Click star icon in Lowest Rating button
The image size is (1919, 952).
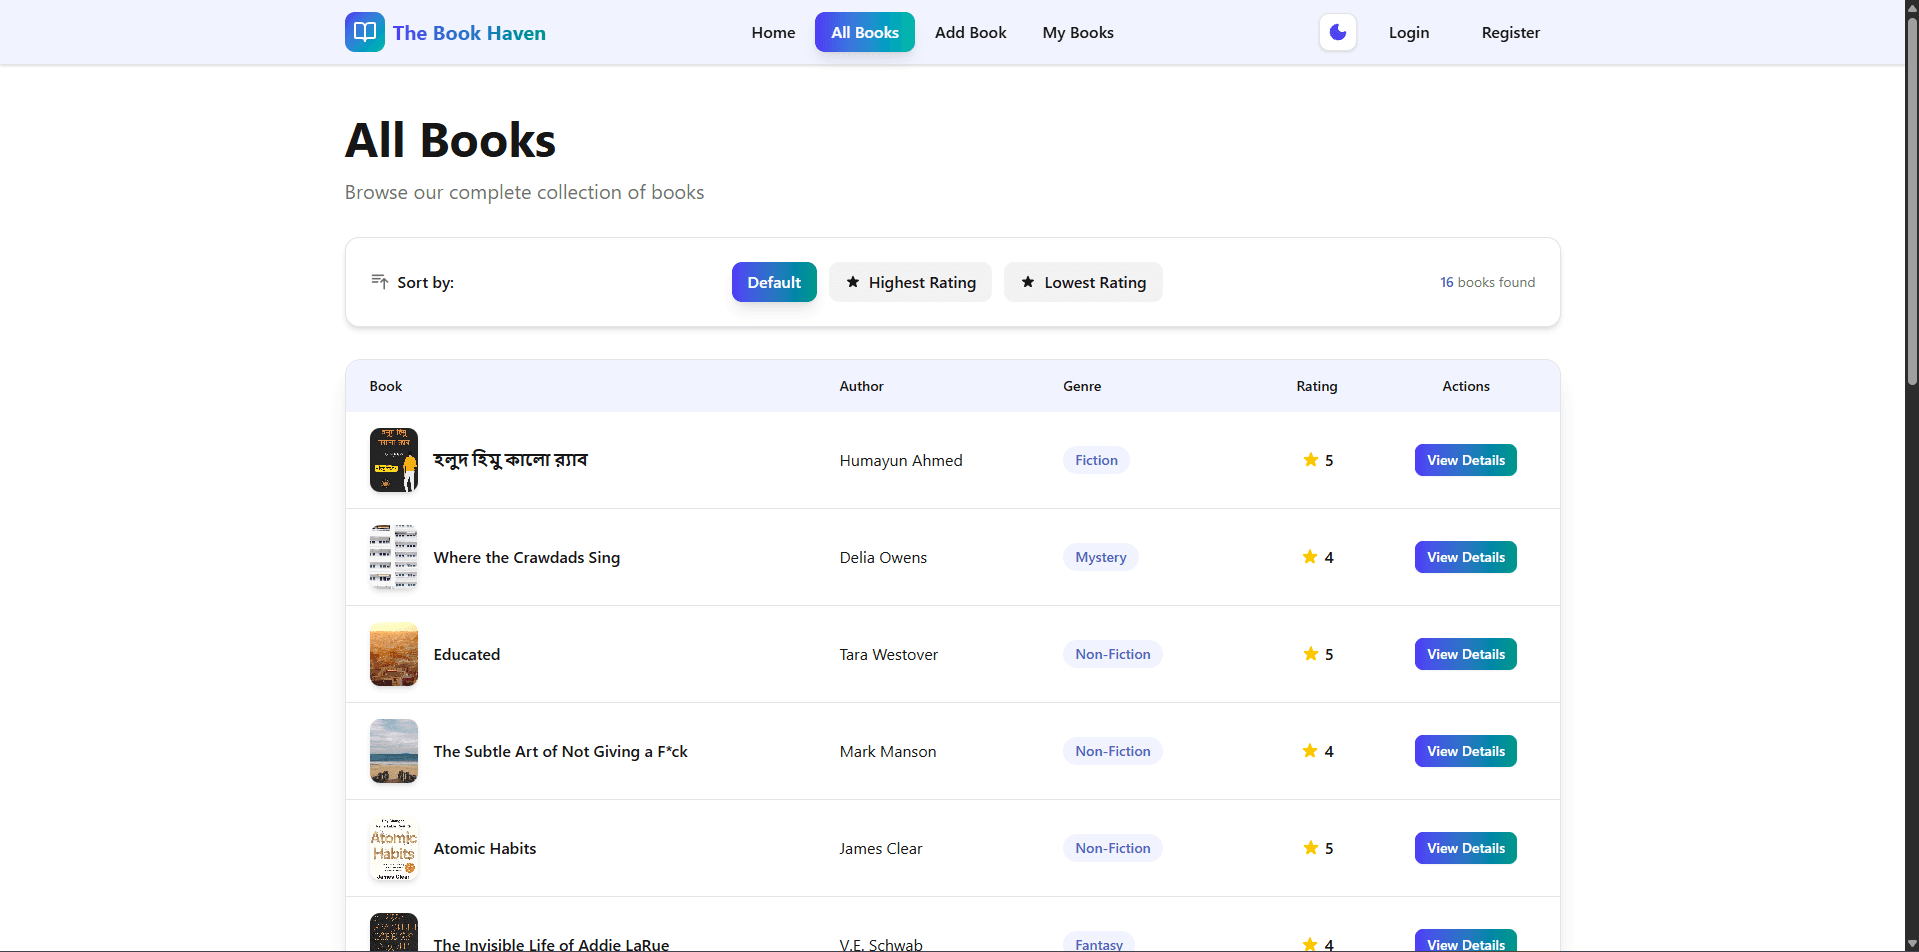click(1028, 282)
